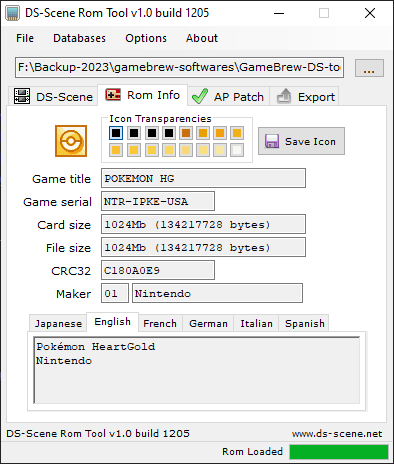Click the DS console icon on DS-Scene tab
The image size is (394, 464).
point(22,96)
